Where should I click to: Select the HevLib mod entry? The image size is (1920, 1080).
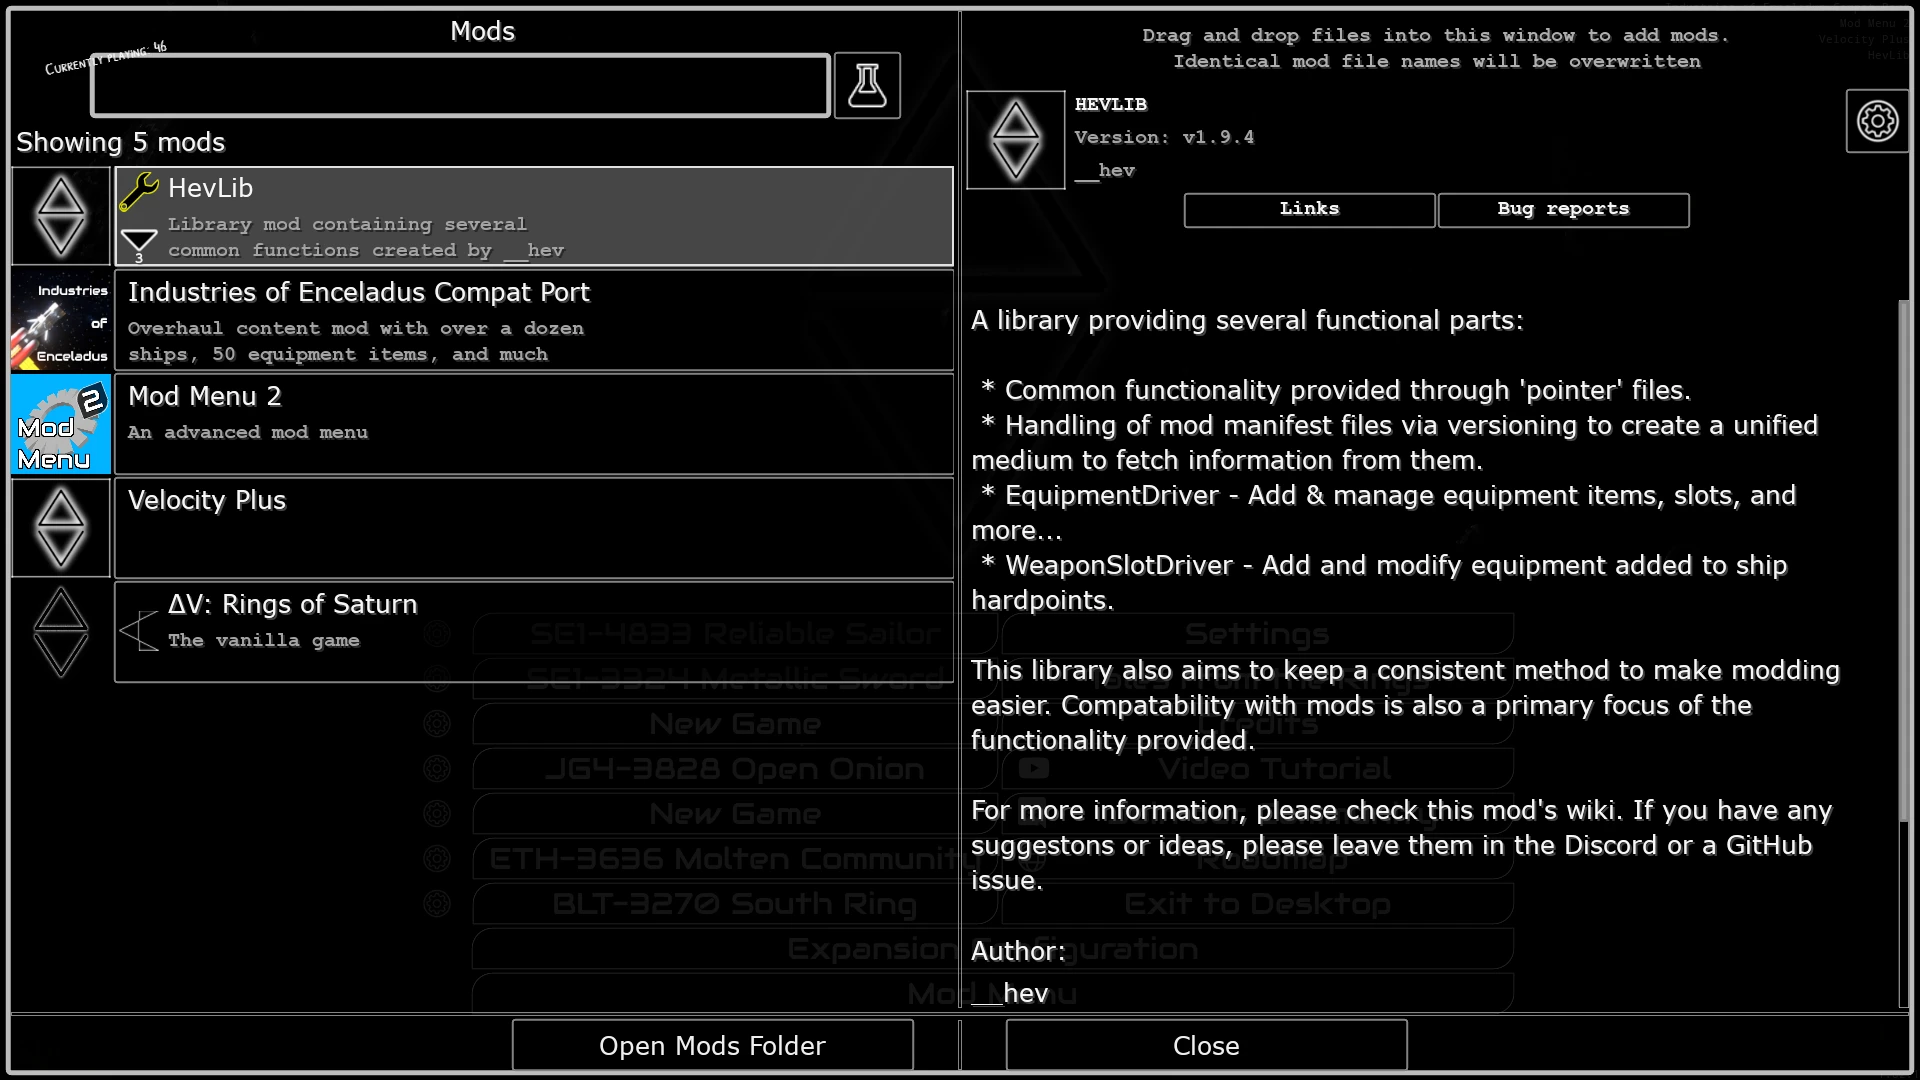[x=534, y=216]
